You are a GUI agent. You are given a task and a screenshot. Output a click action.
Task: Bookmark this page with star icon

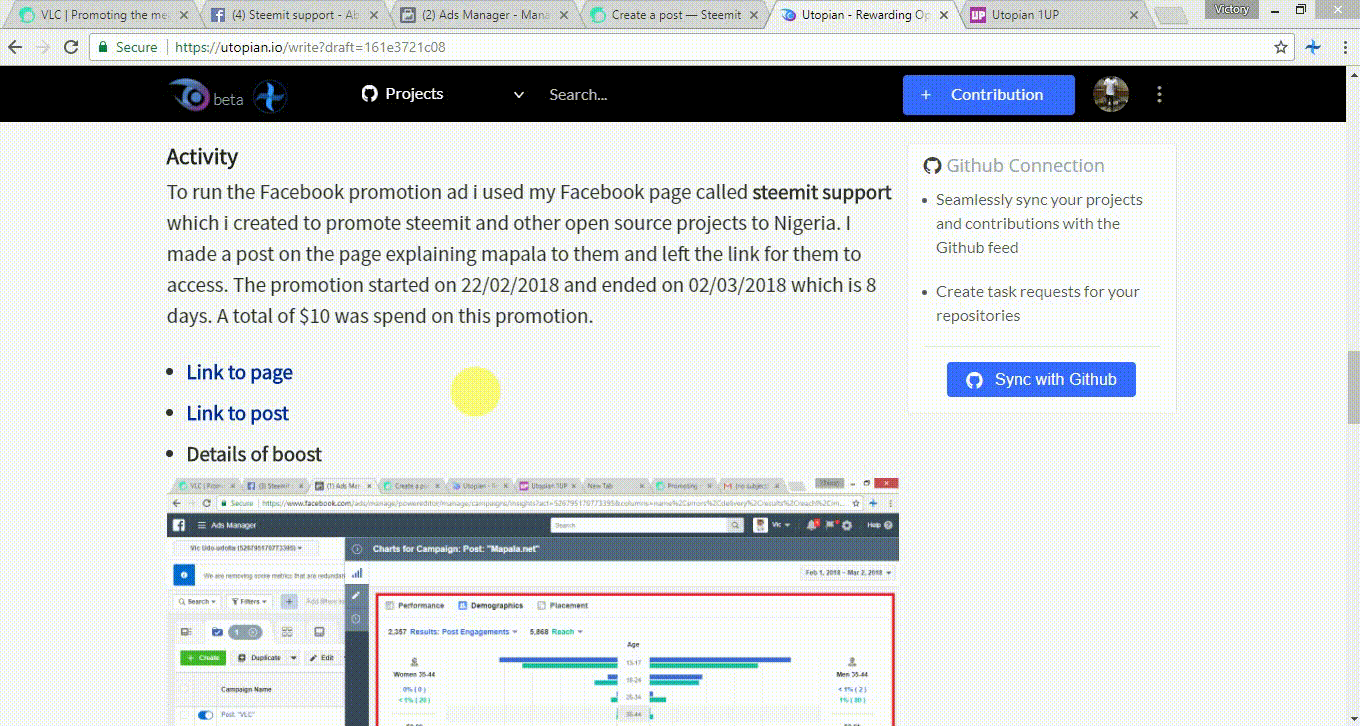click(1281, 47)
